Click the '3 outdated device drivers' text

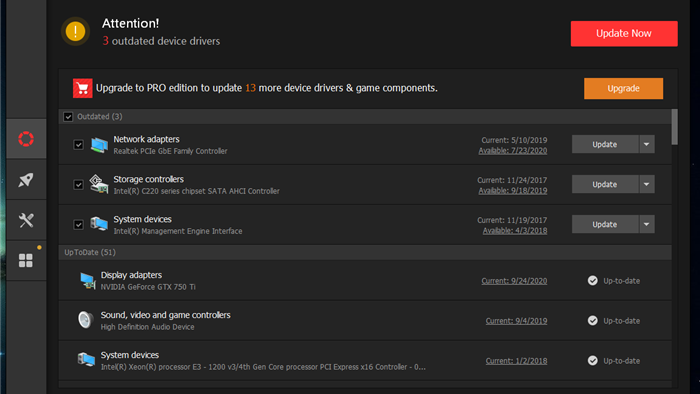coord(161,41)
